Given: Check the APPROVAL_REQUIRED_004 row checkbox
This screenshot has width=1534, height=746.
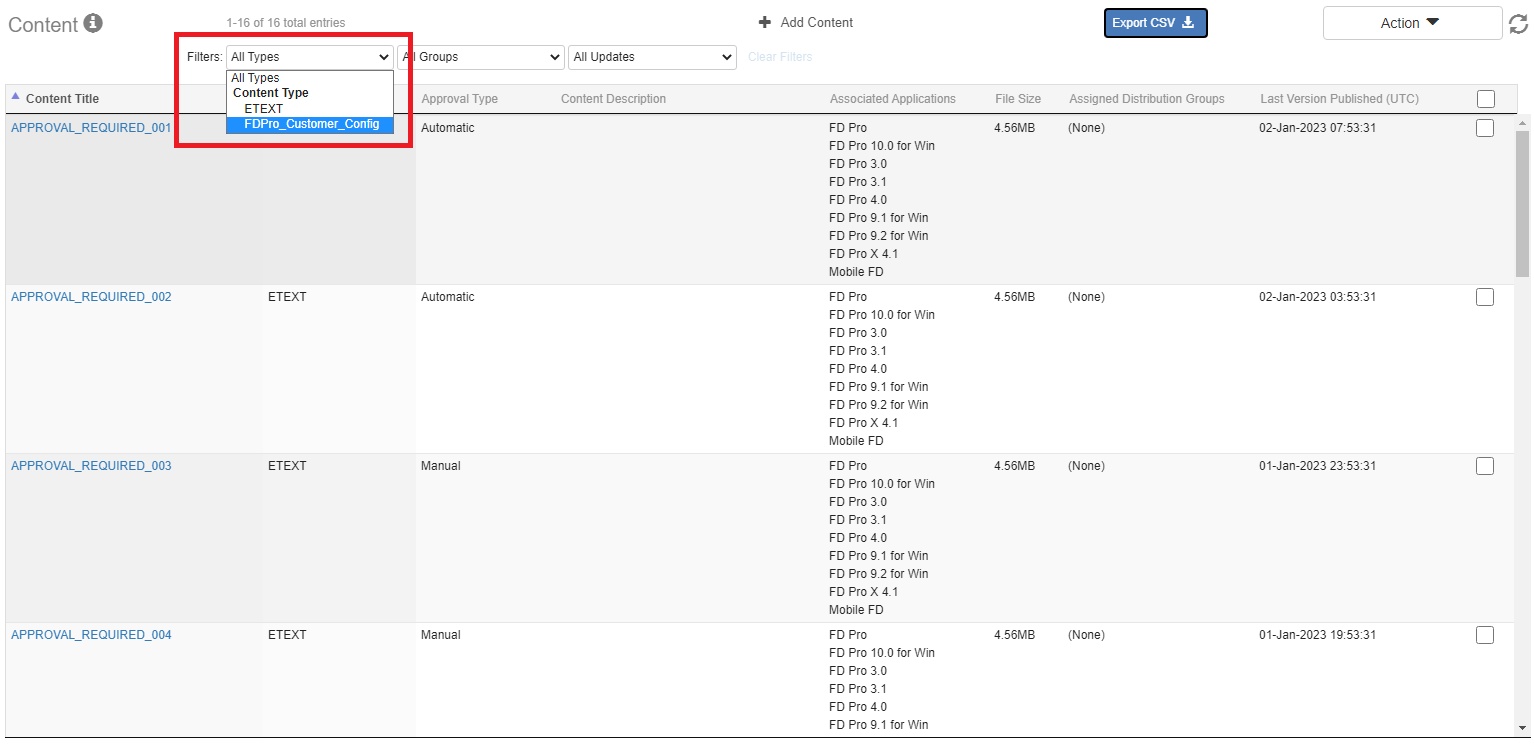Looking at the screenshot, I should coord(1485,634).
